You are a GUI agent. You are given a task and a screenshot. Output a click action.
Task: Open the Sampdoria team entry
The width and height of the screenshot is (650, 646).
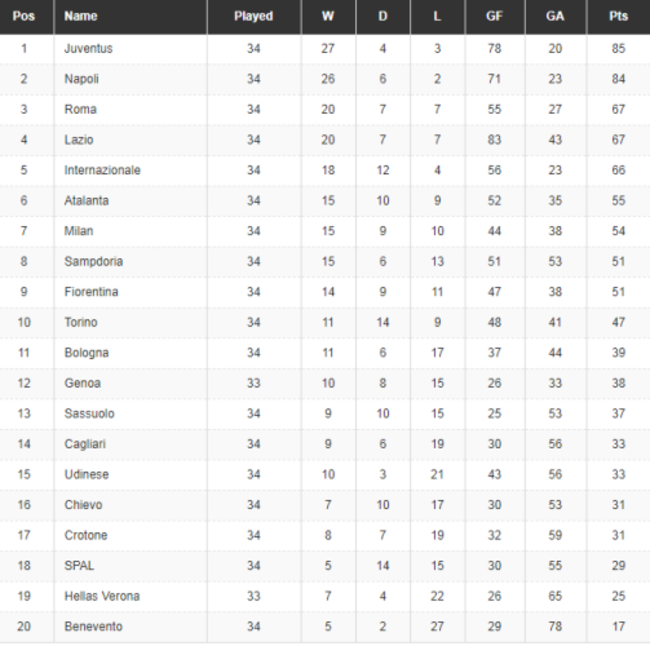[x=93, y=261]
